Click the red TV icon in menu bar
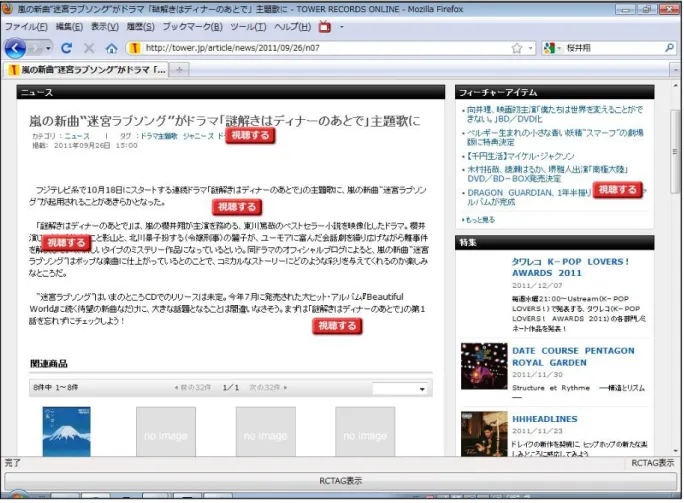This screenshot has height=503, width=684. [x=325, y=27]
